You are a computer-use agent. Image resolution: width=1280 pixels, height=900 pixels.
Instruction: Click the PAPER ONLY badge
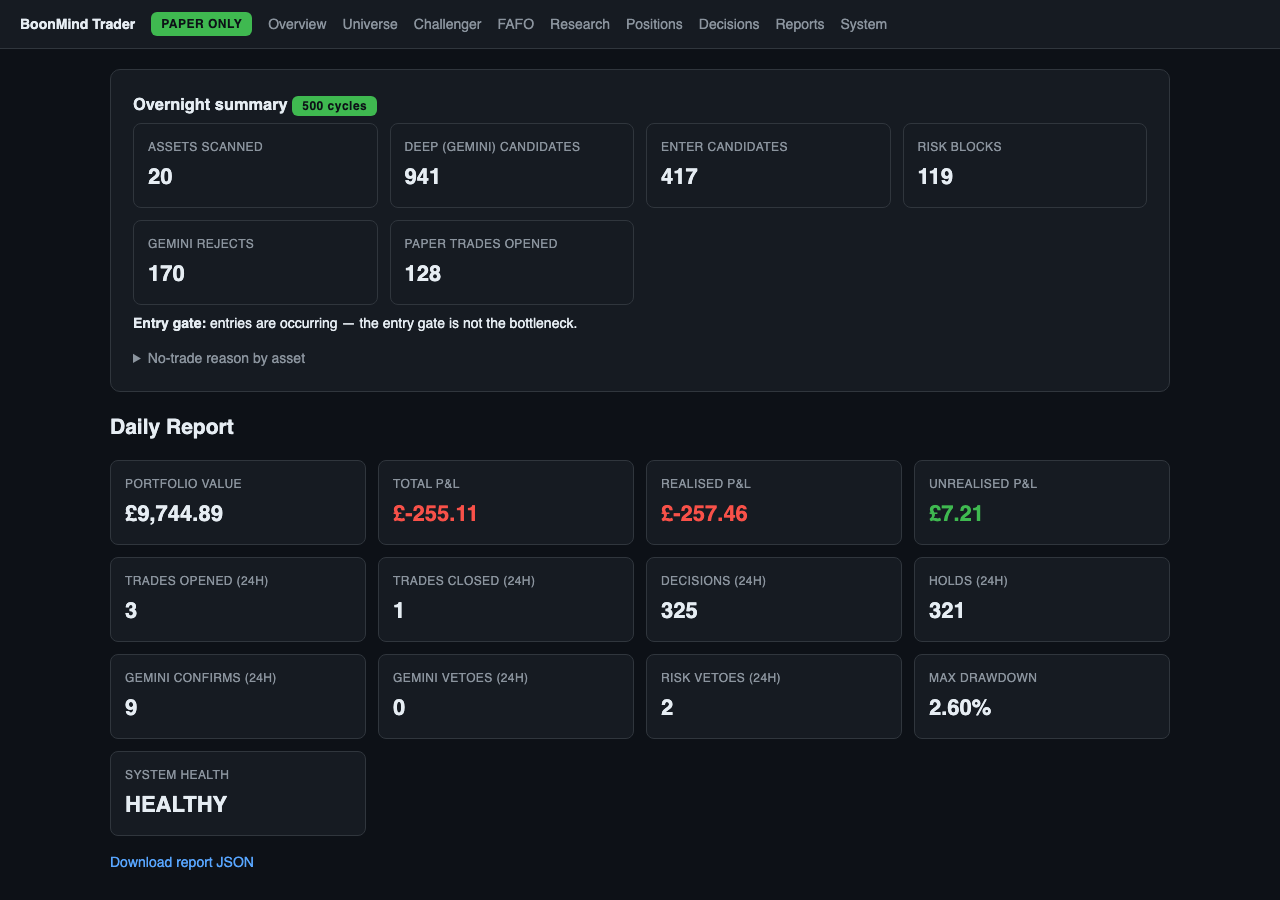pyautogui.click(x=201, y=24)
